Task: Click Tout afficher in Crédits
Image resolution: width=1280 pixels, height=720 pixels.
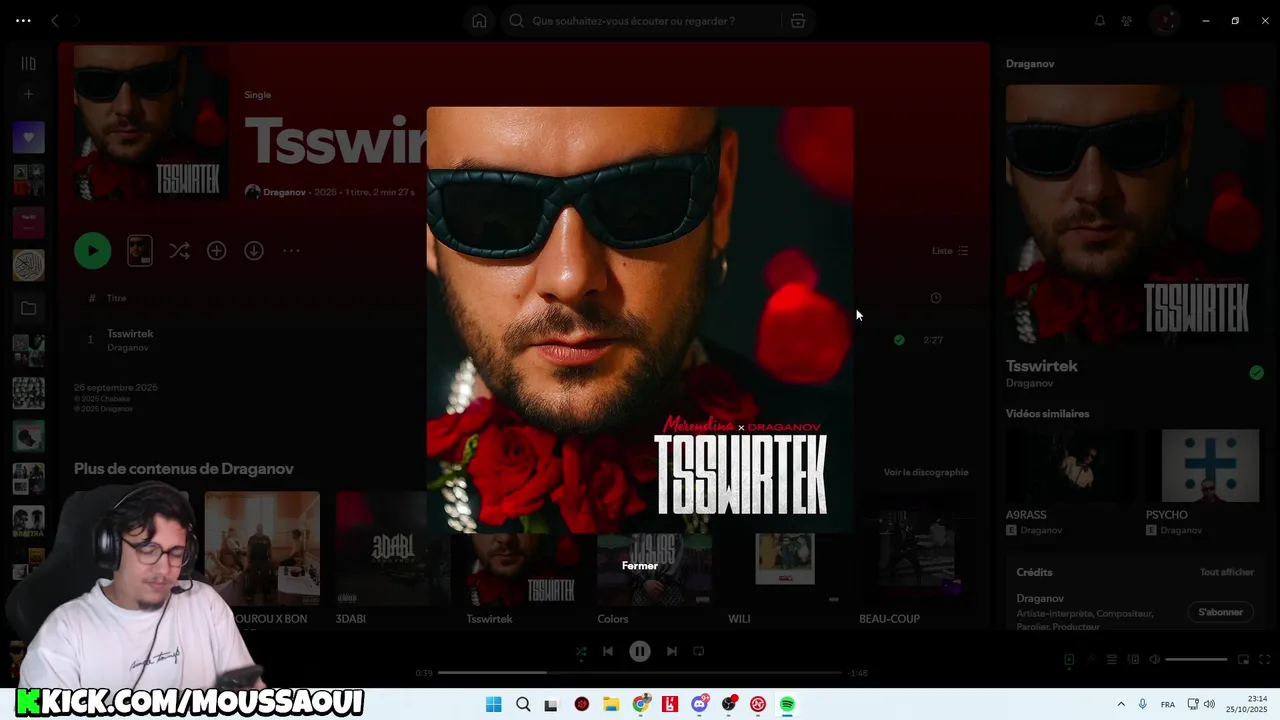Action: coord(1227,573)
